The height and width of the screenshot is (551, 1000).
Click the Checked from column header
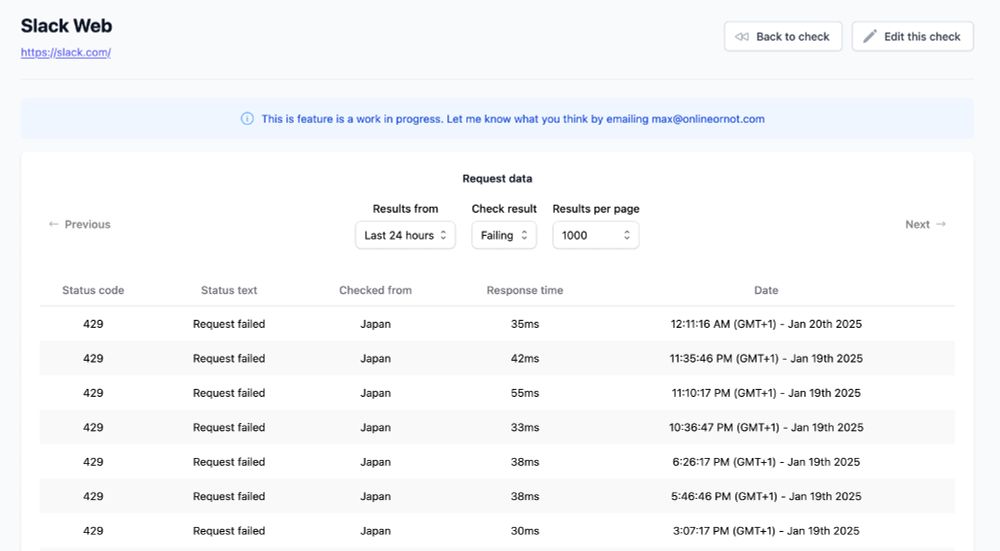tap(375, 291)
